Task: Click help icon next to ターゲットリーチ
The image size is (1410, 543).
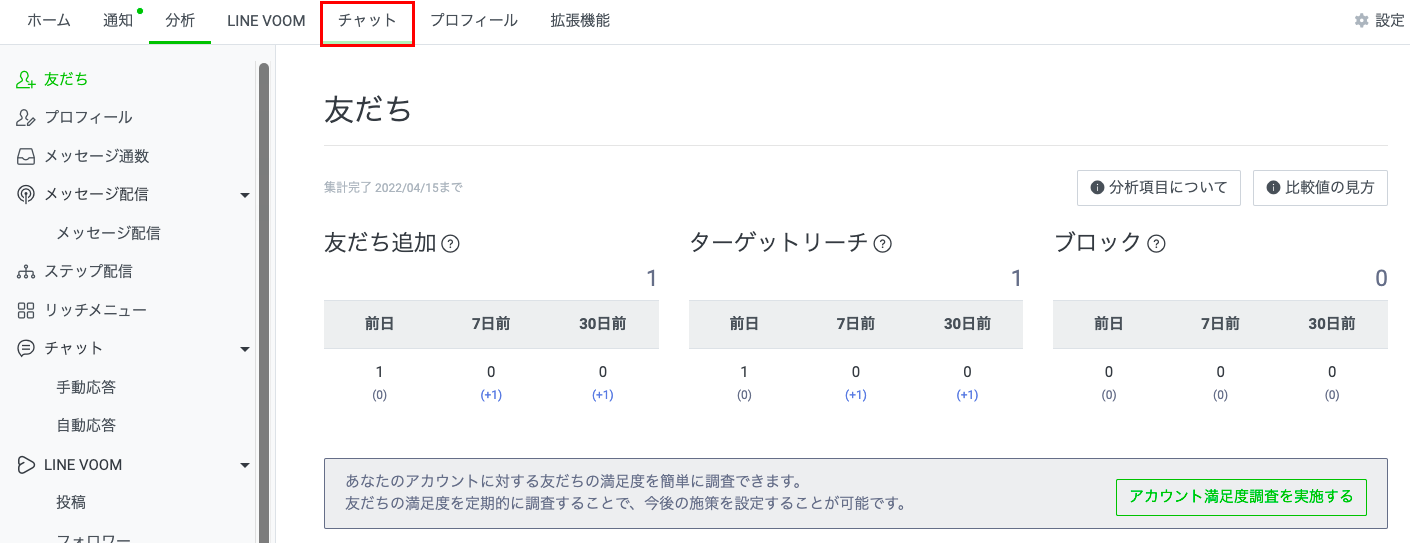Action: (x=883, y=243)
